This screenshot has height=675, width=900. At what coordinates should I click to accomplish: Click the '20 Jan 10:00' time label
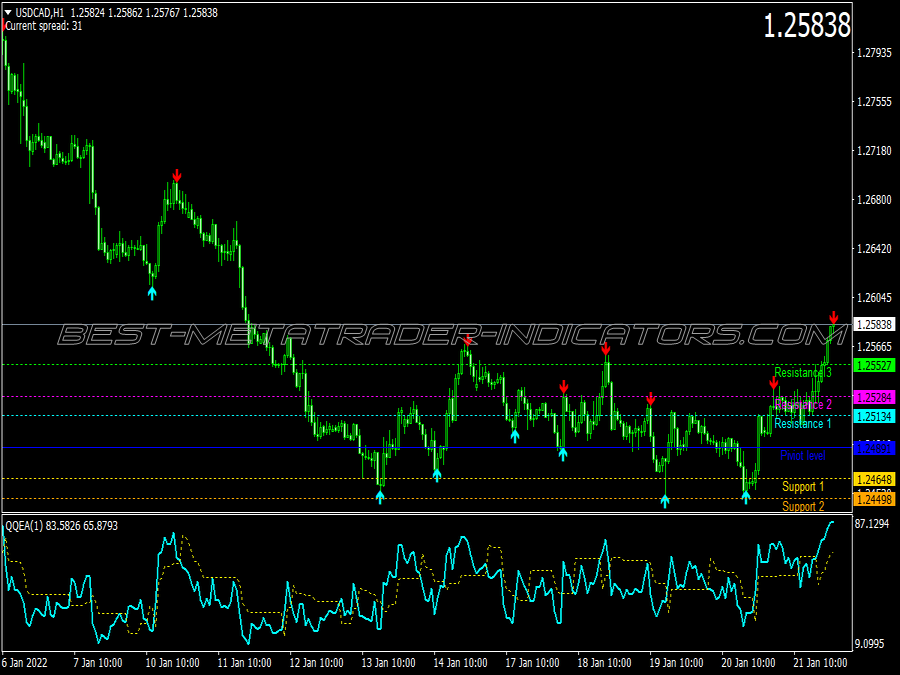(748, 663)
